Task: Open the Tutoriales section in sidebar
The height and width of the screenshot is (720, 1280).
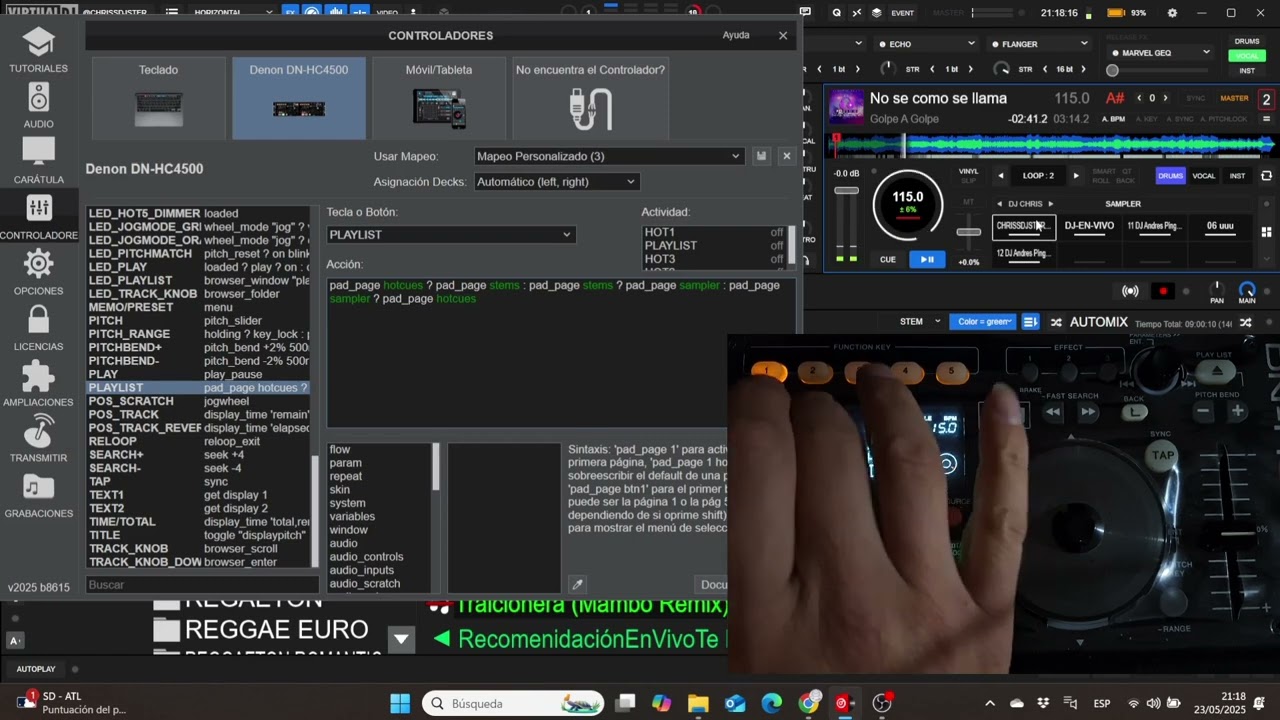Action: 38,50
